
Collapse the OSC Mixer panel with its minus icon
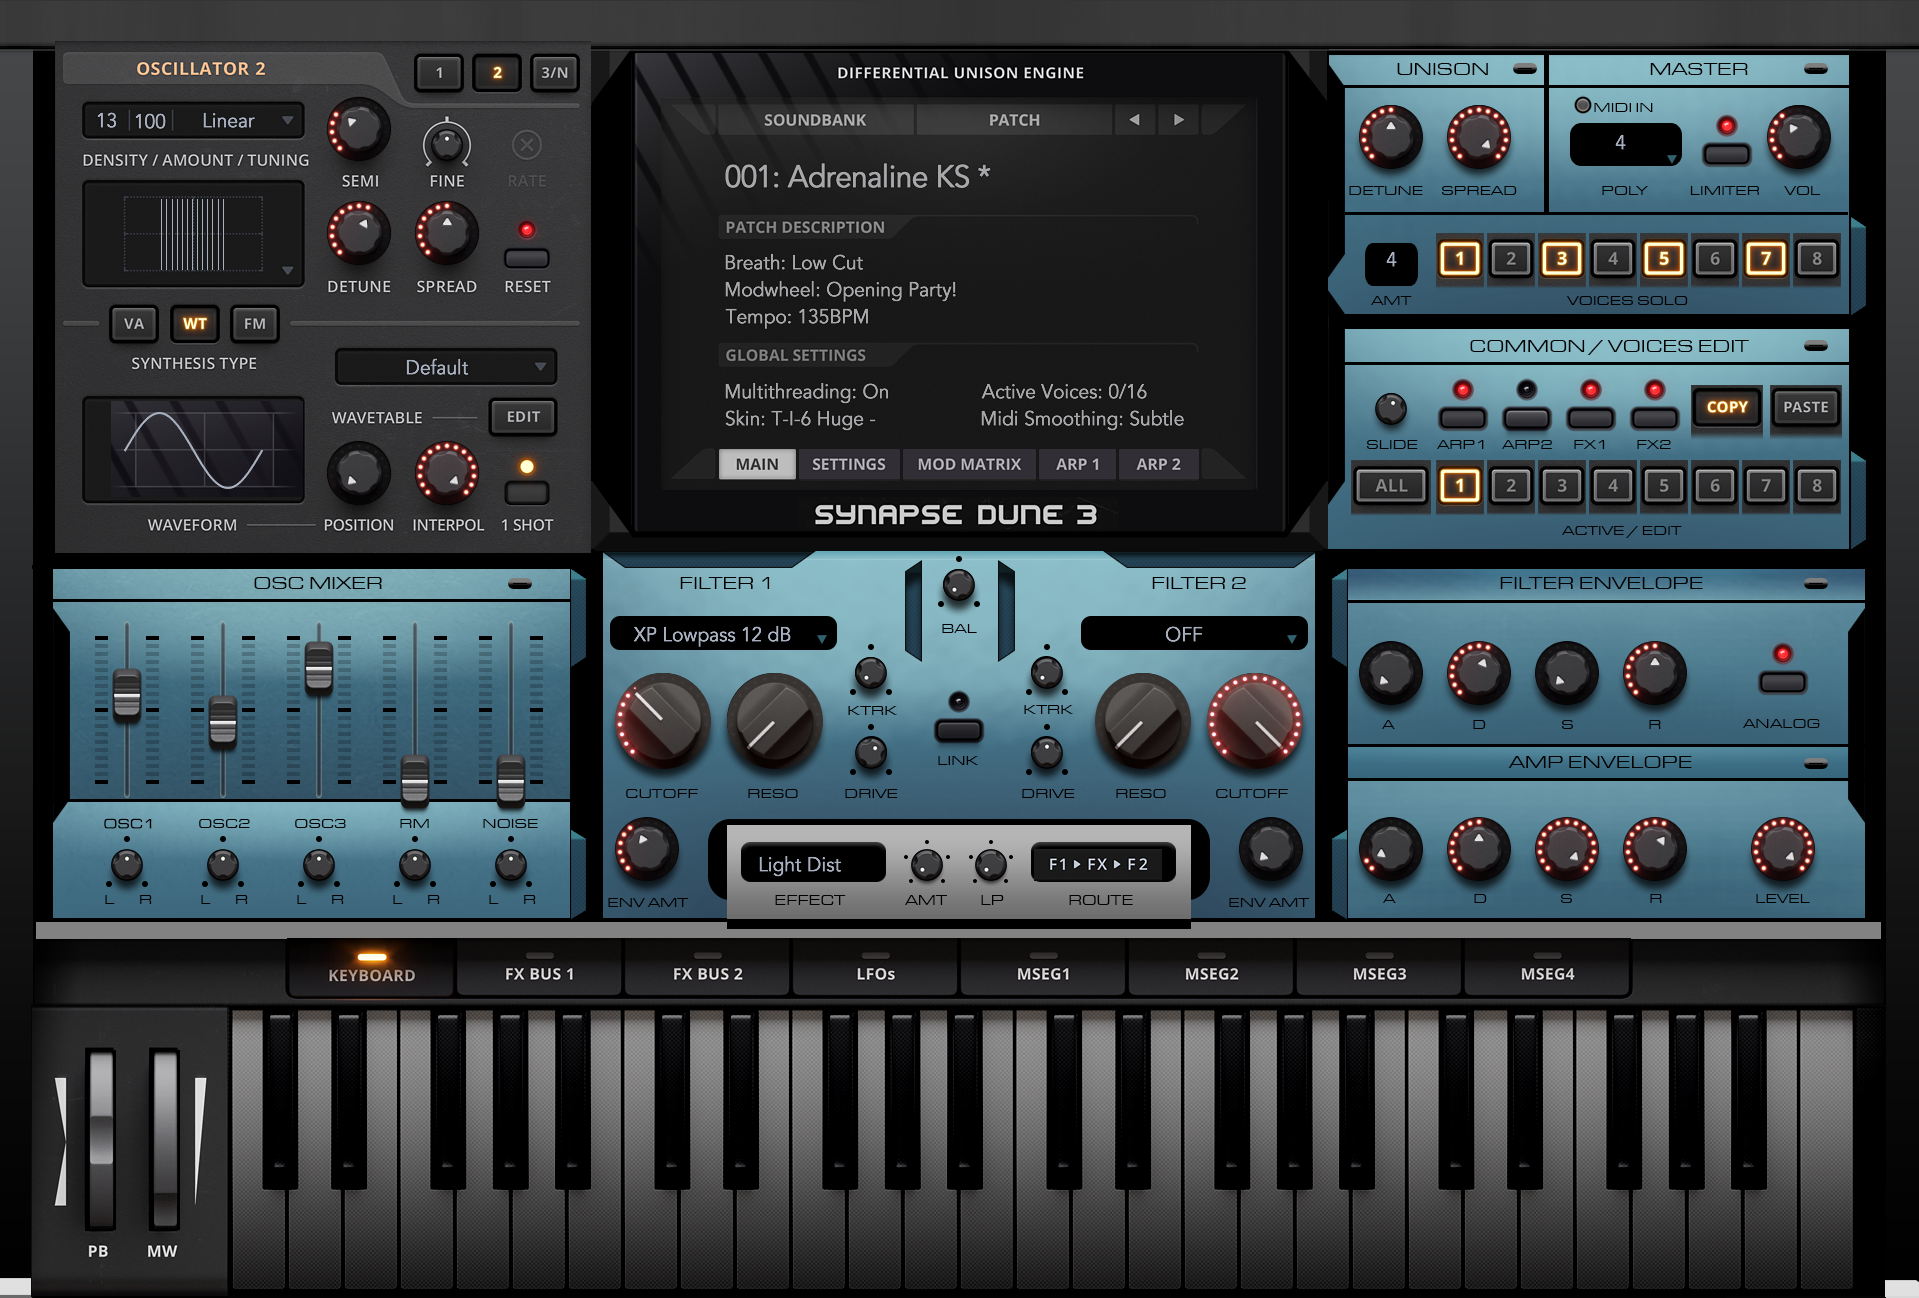coord(520,583)
